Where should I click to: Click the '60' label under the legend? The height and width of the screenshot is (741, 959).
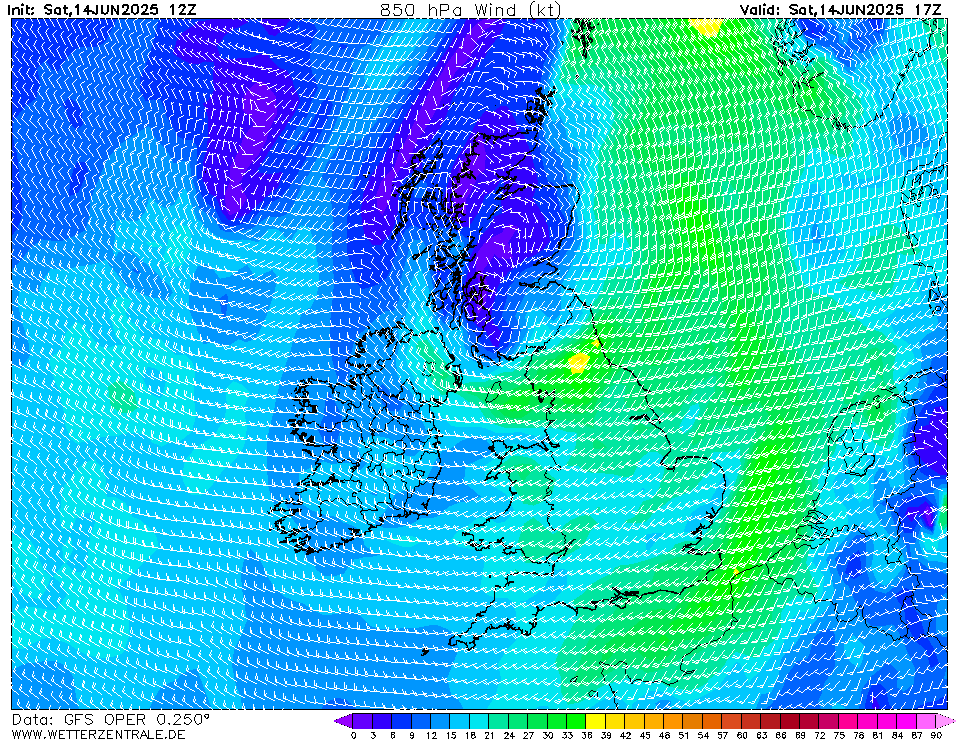(x=742, y=735)
